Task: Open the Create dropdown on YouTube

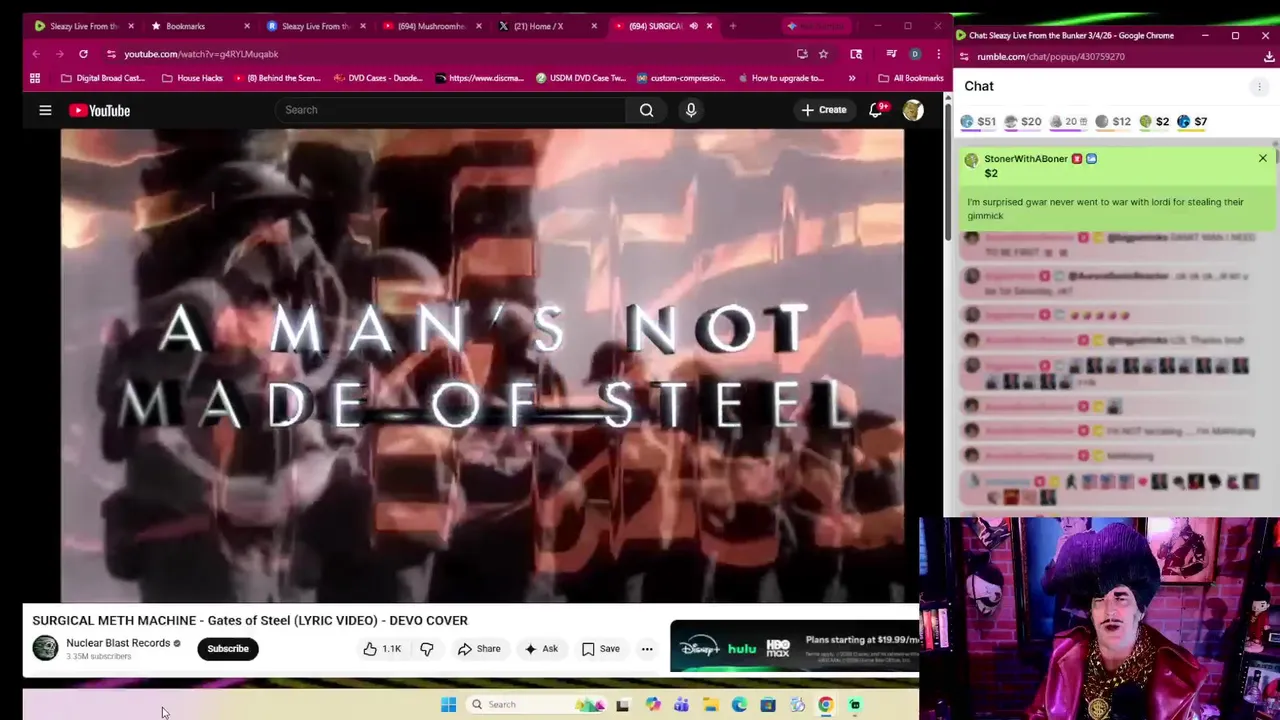Action: pos(824,110)
